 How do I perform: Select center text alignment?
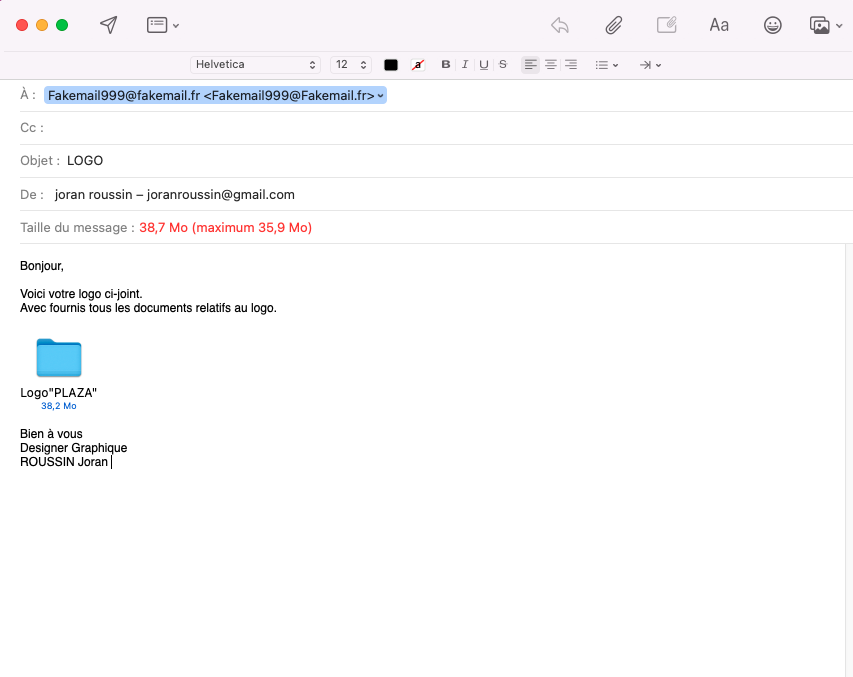click(550, 65)
